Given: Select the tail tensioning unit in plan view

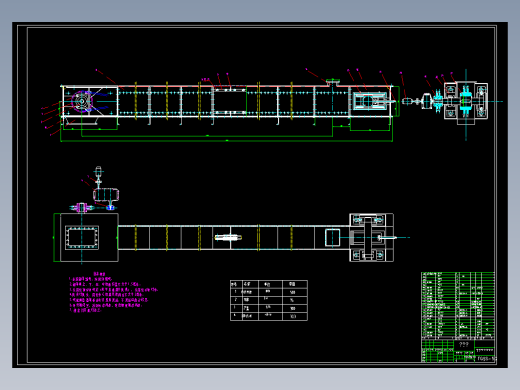Looking at the screenshot, I should (371, 238).
